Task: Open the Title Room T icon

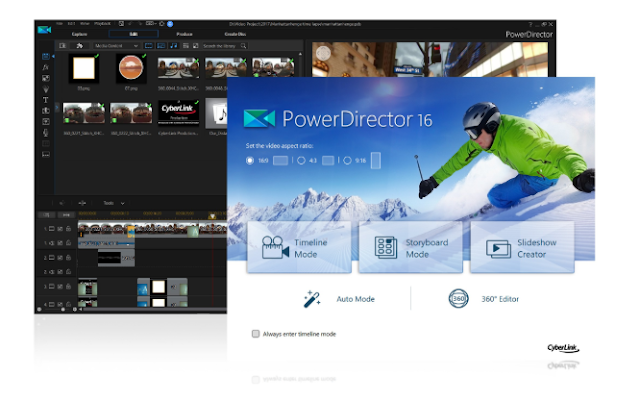Action: coord(46,100)
